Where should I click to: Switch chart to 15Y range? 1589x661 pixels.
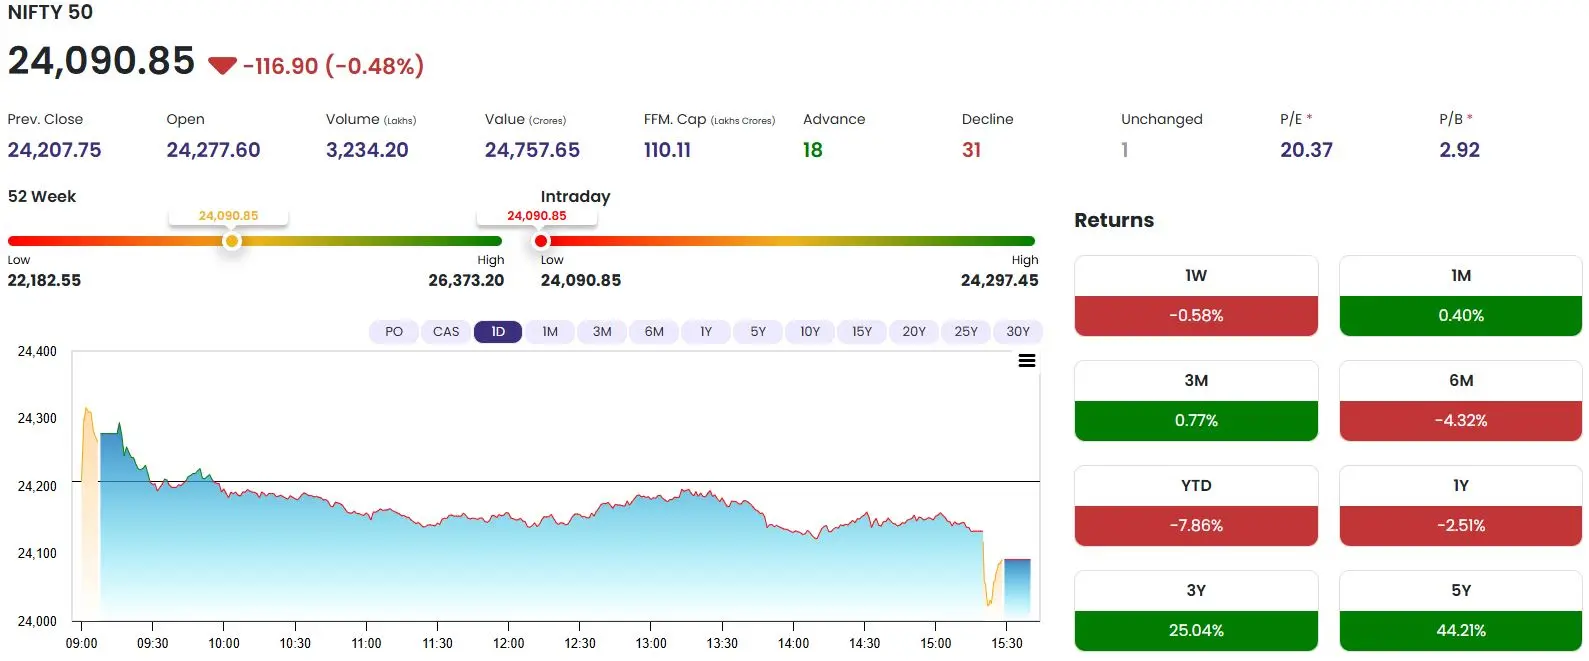(x=862, y=332)
